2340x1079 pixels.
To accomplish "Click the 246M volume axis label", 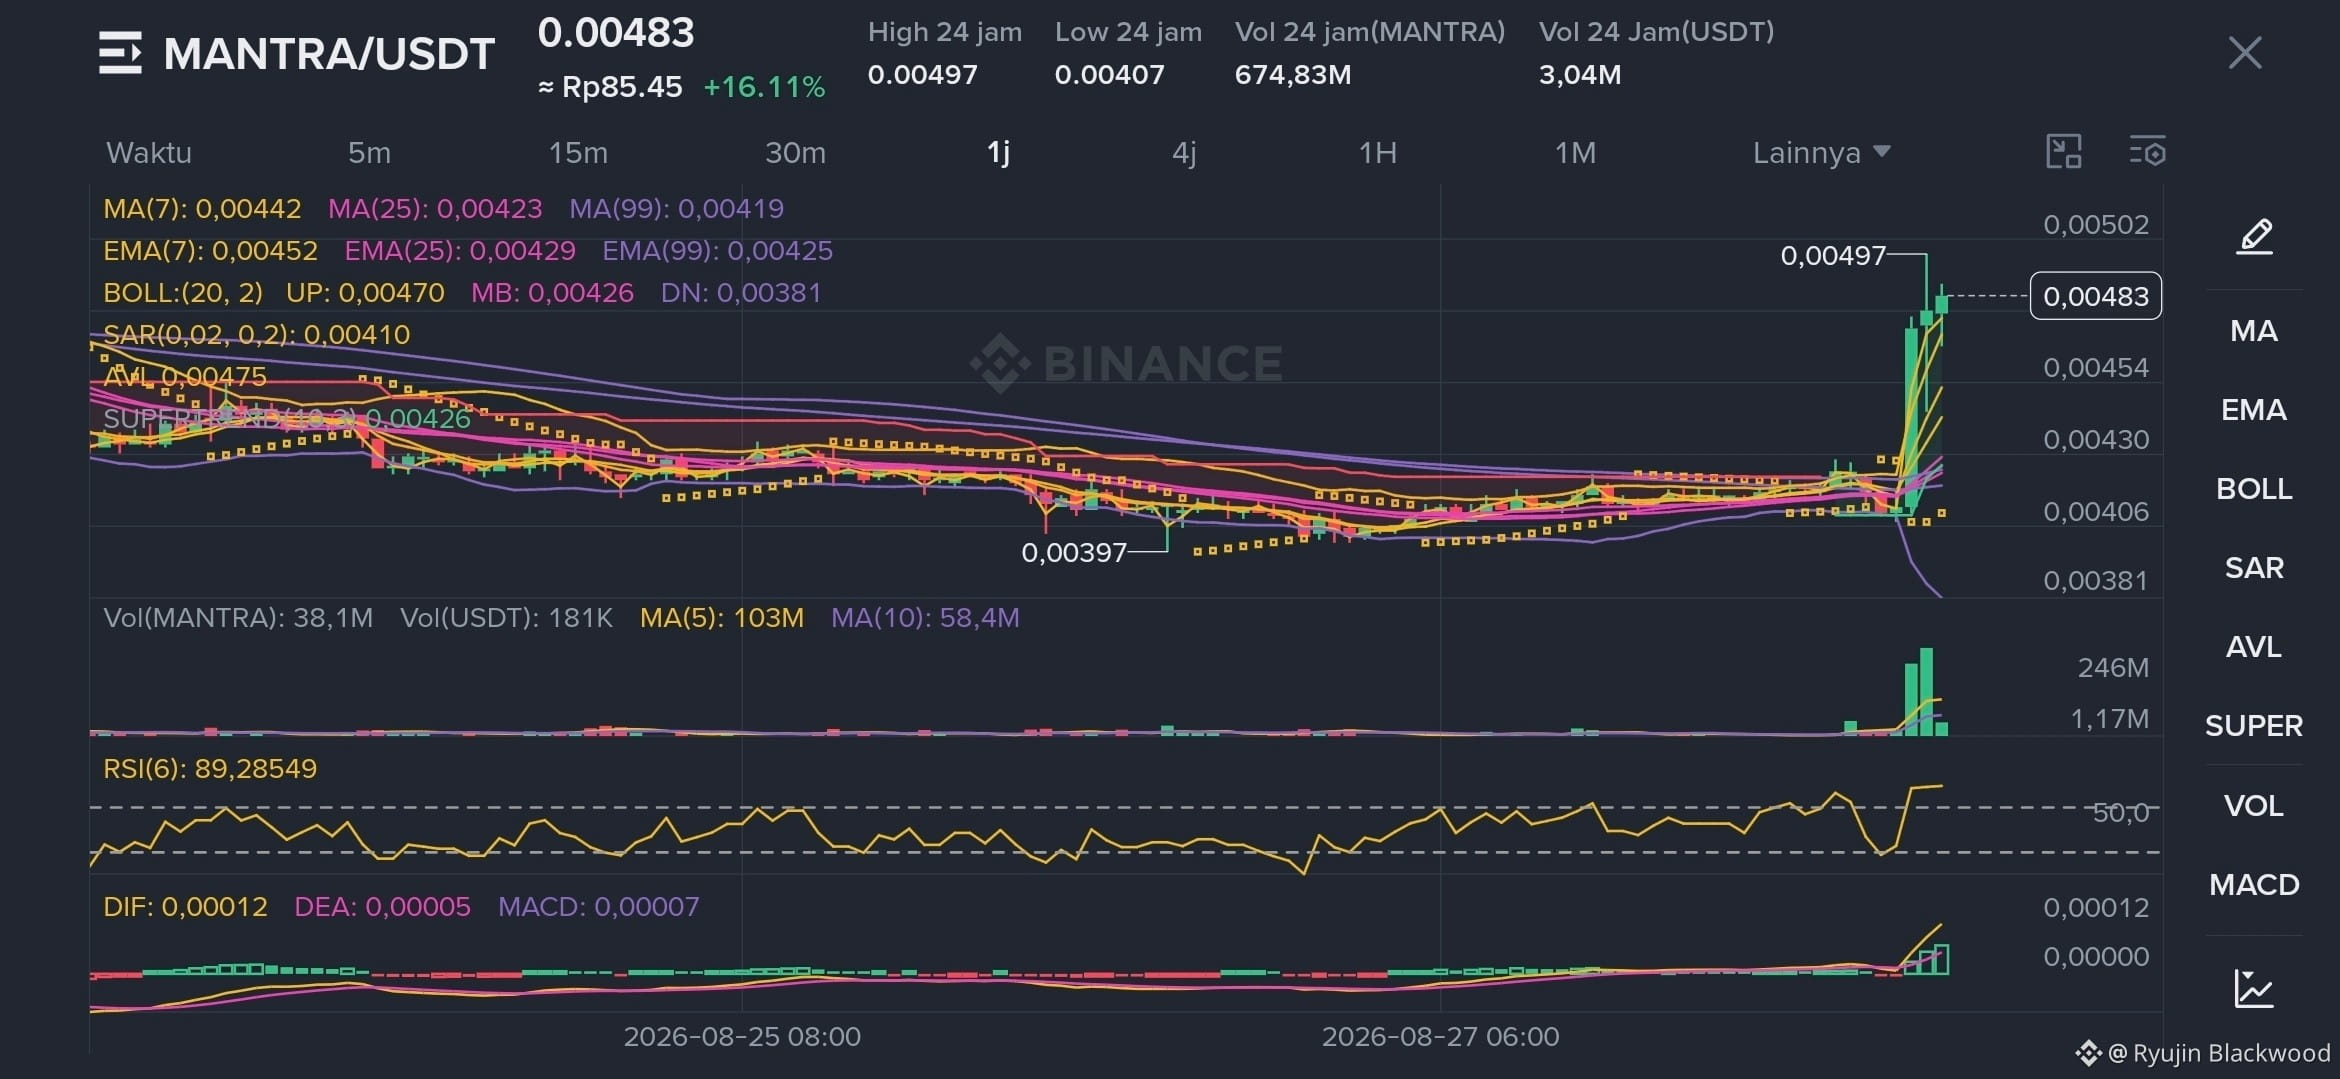I will click(x=2113, y=668).
